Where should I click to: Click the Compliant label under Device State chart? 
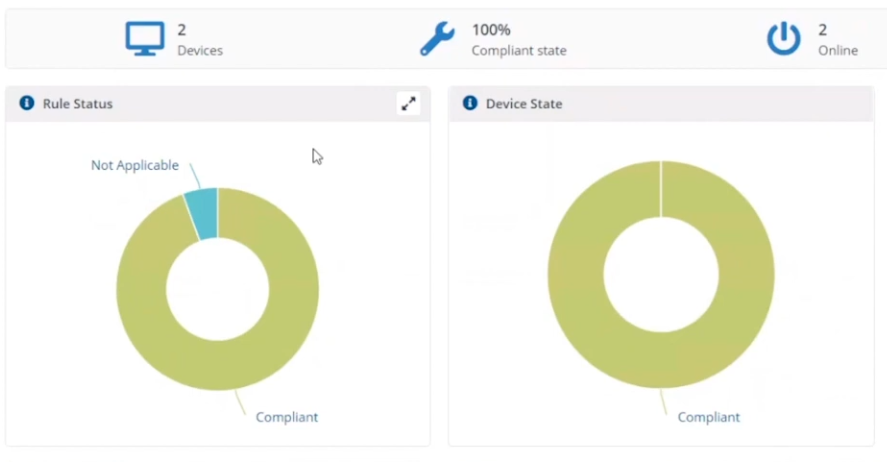pos(709,417)
